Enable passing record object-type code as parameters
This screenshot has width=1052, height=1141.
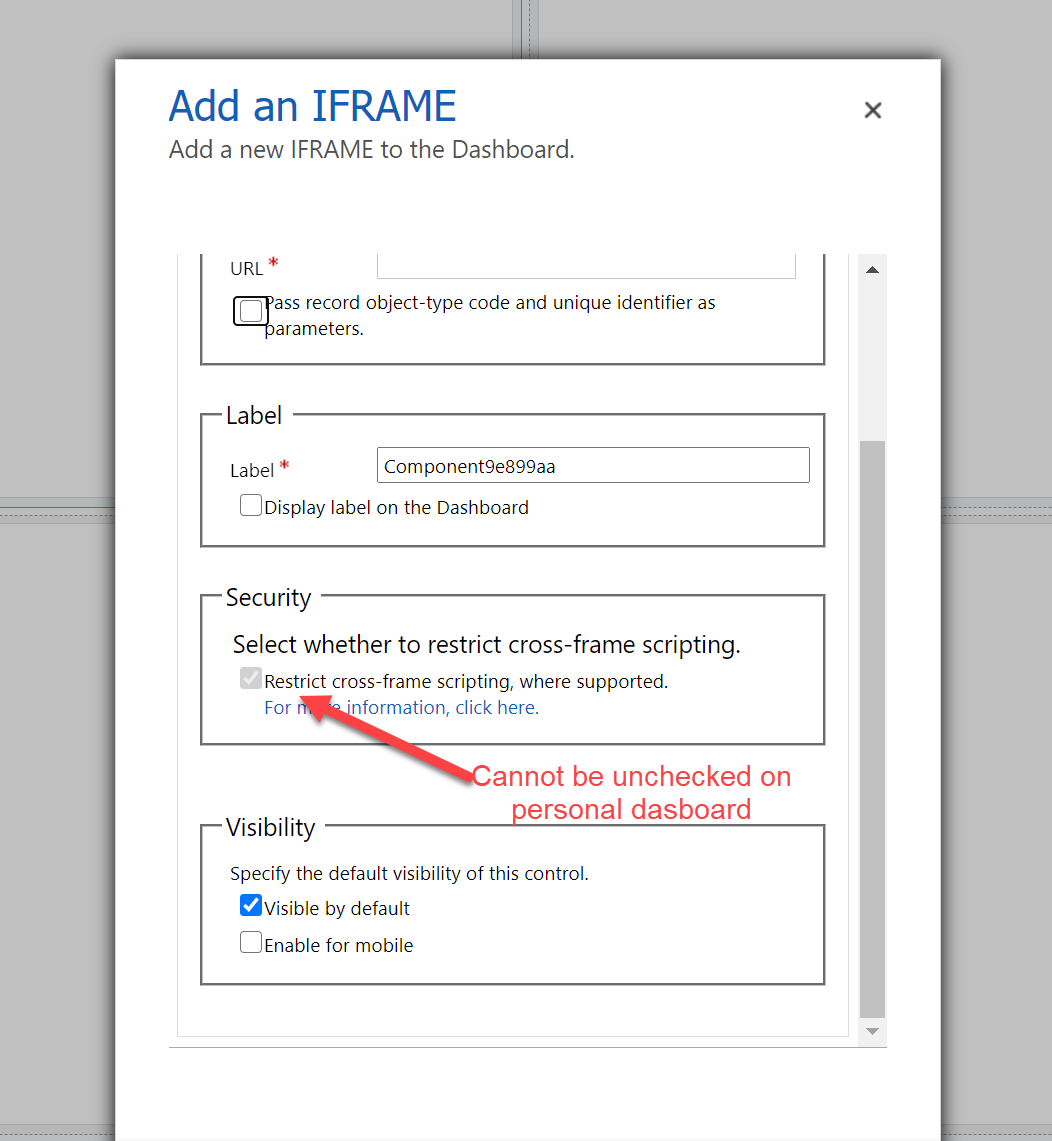pos(251,311)
